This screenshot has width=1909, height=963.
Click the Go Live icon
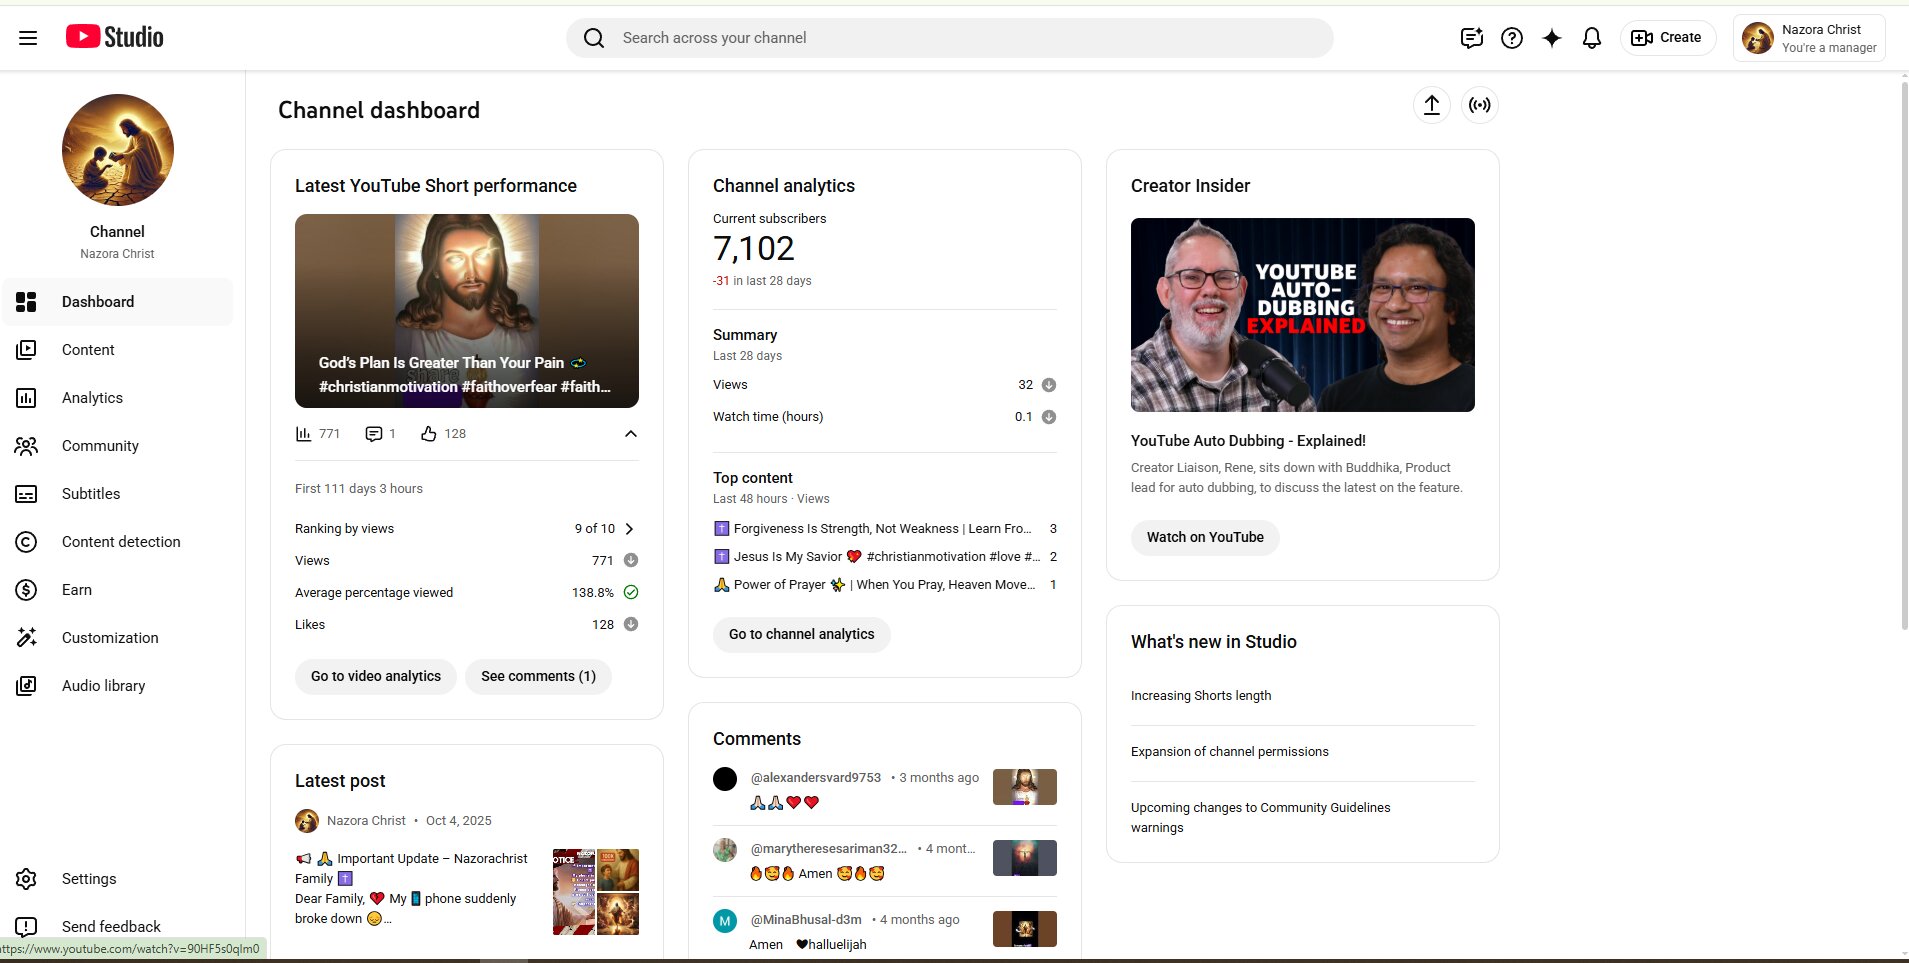pyautogui.click(x=1480, y=105)
